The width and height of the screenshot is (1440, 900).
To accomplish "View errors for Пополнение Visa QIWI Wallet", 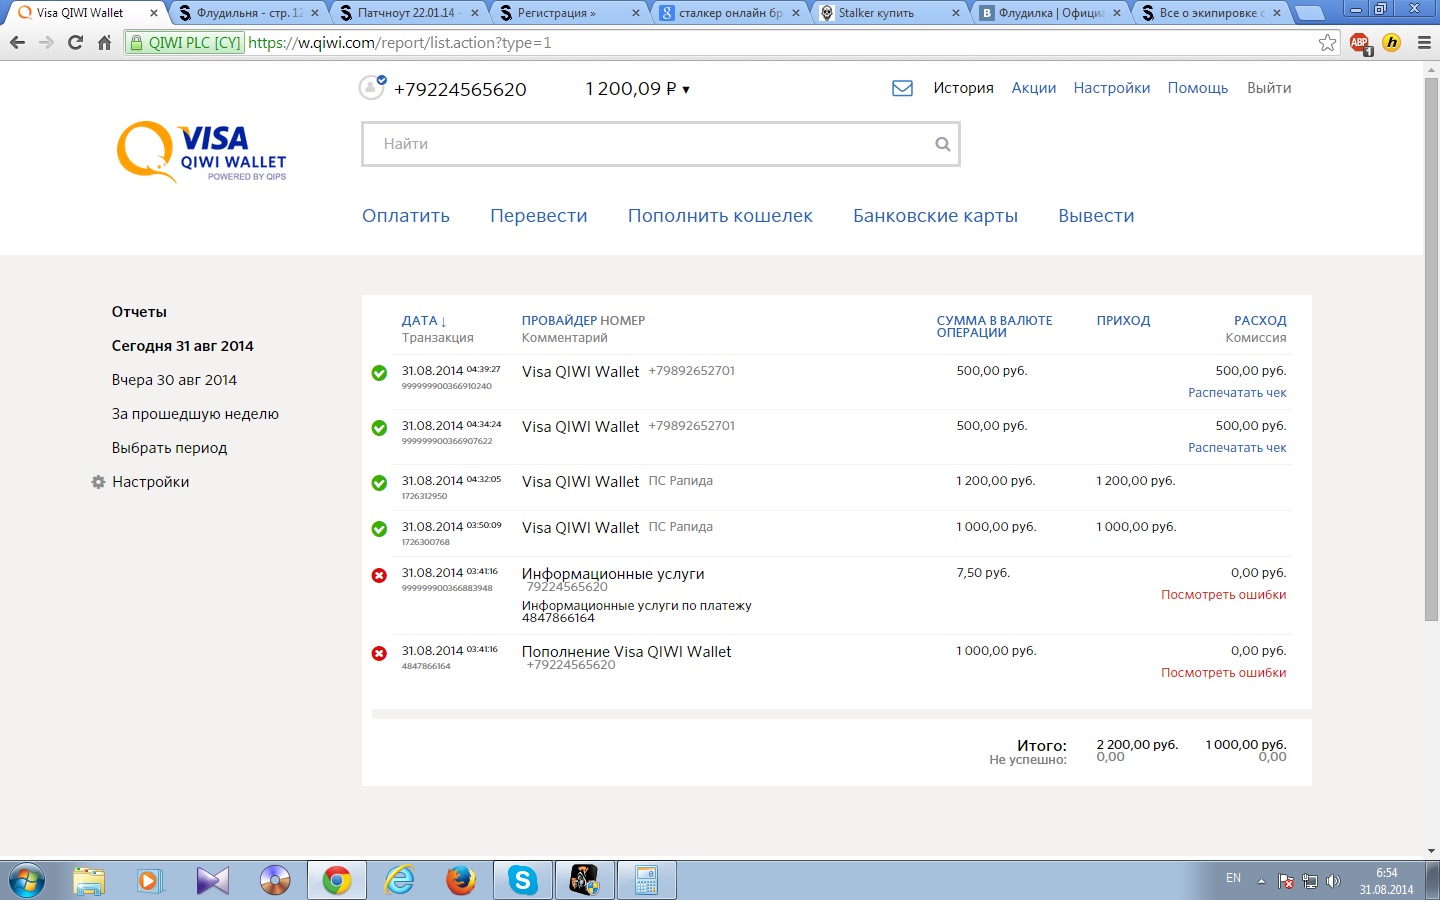I will [1224, 673].
